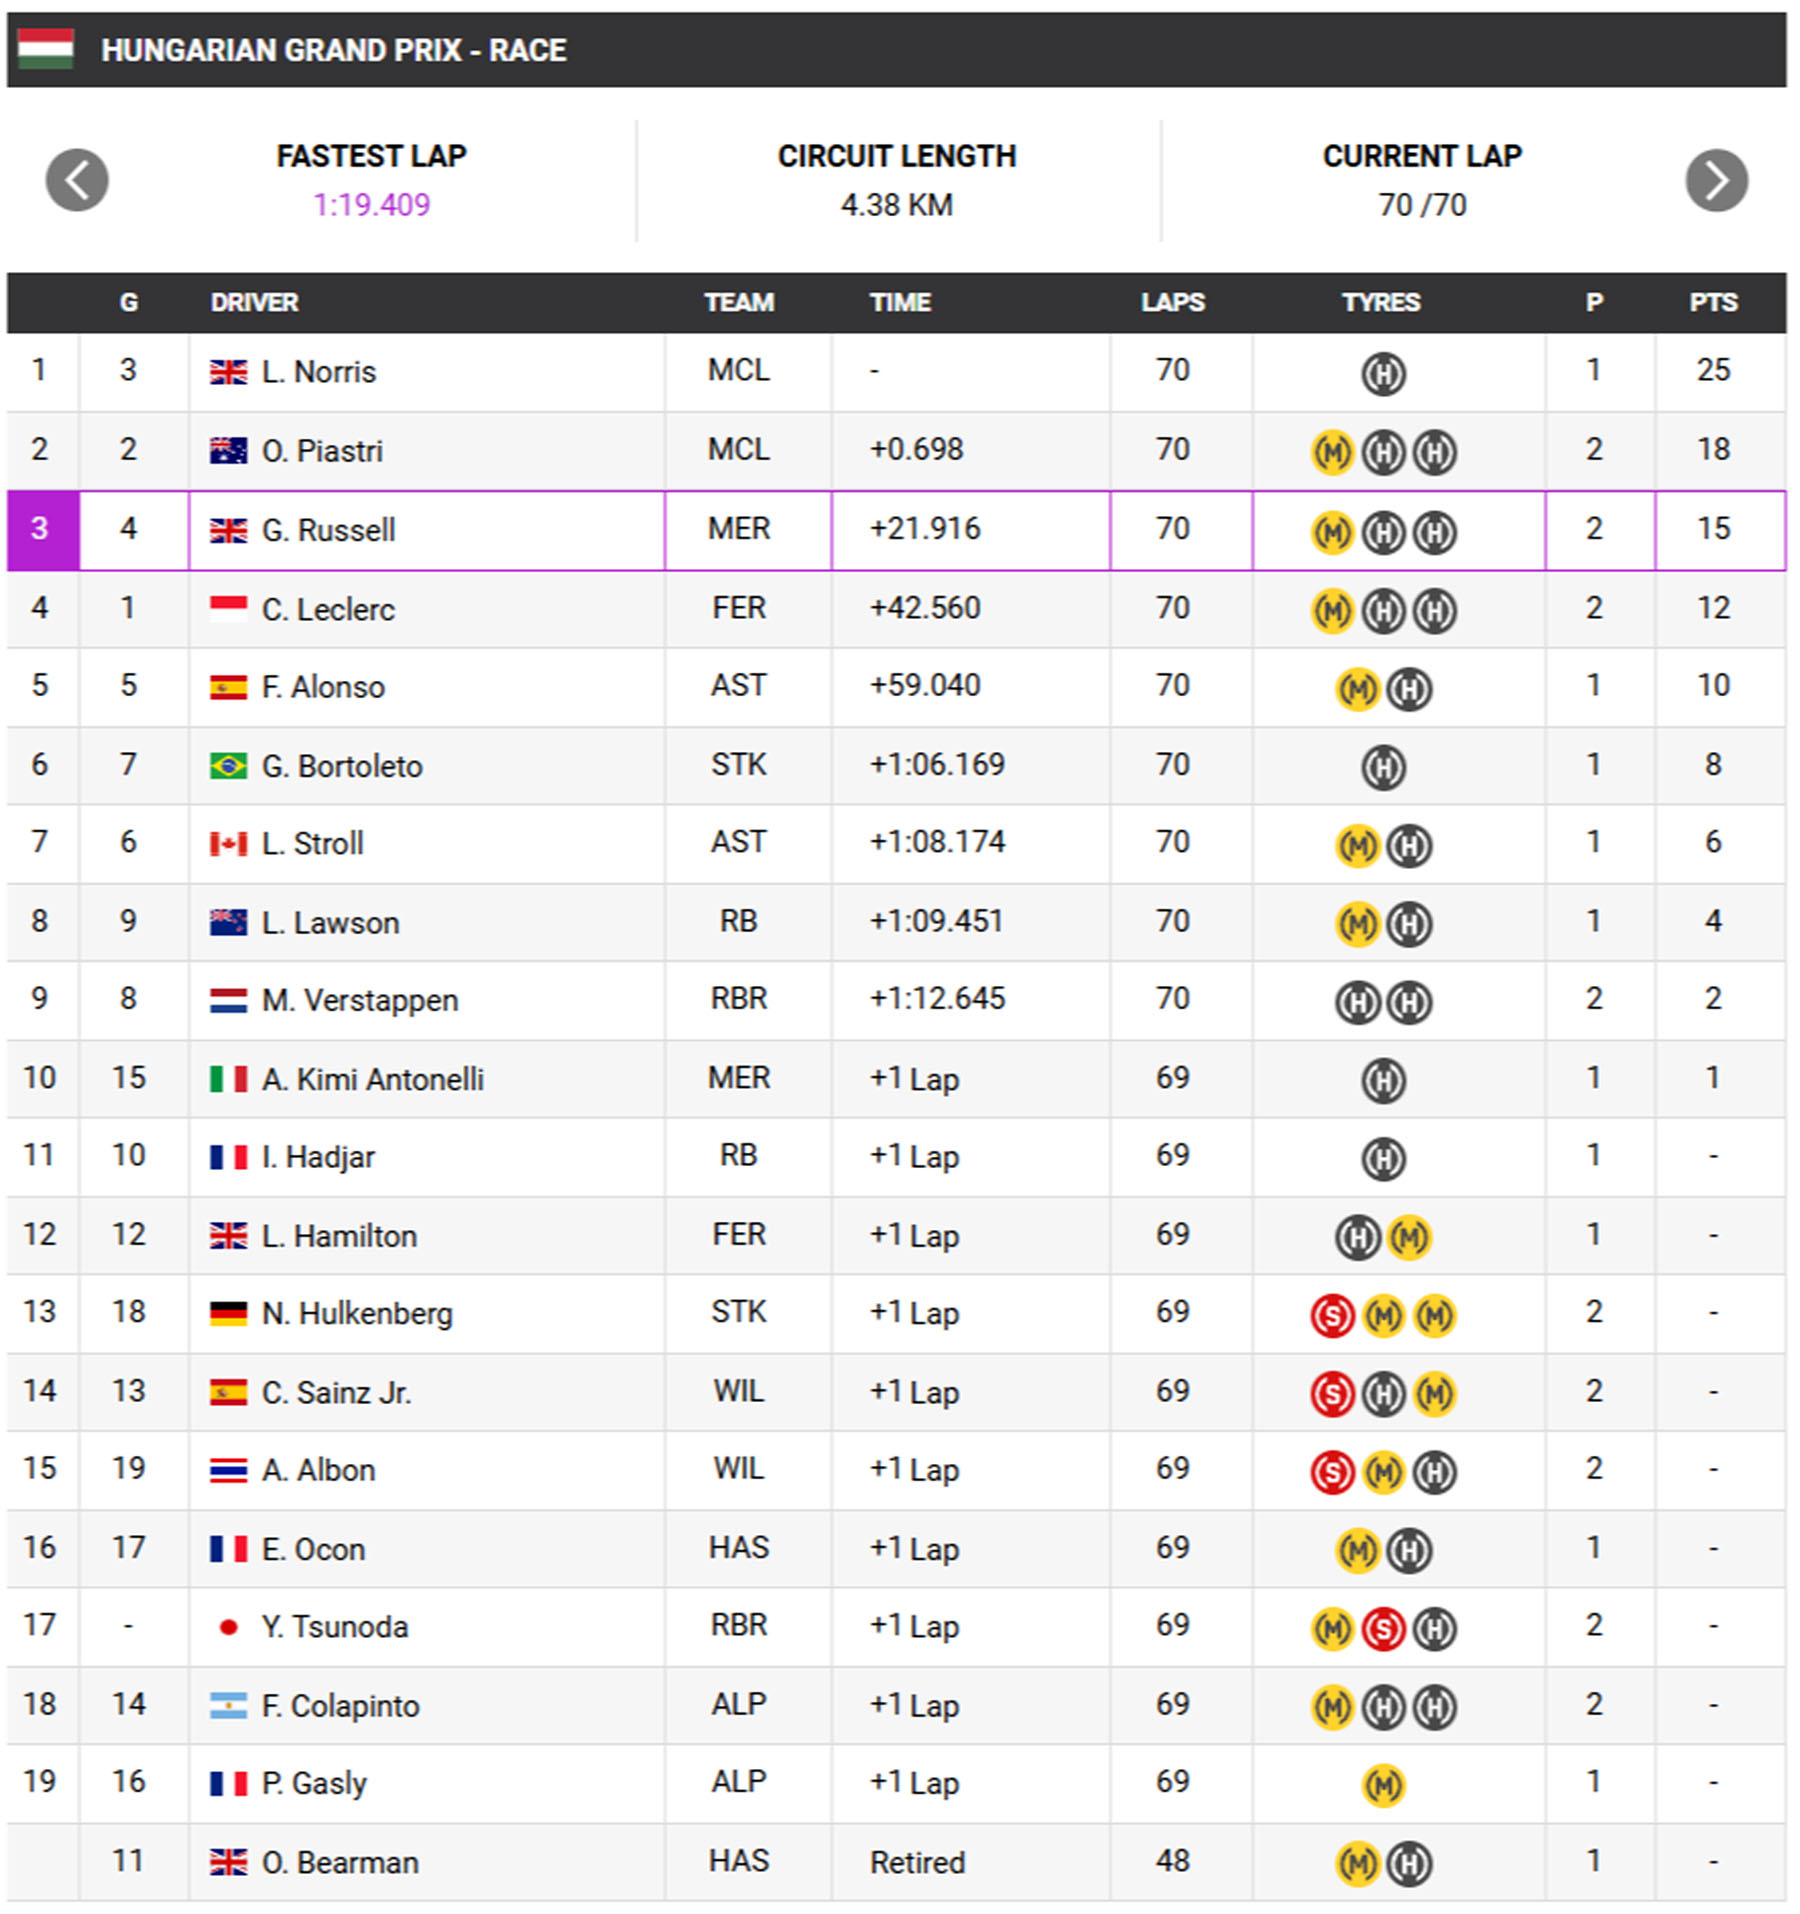Click Gasly's medium tyre icon
The image size is (1800, 1914).
point(1383,1785)
